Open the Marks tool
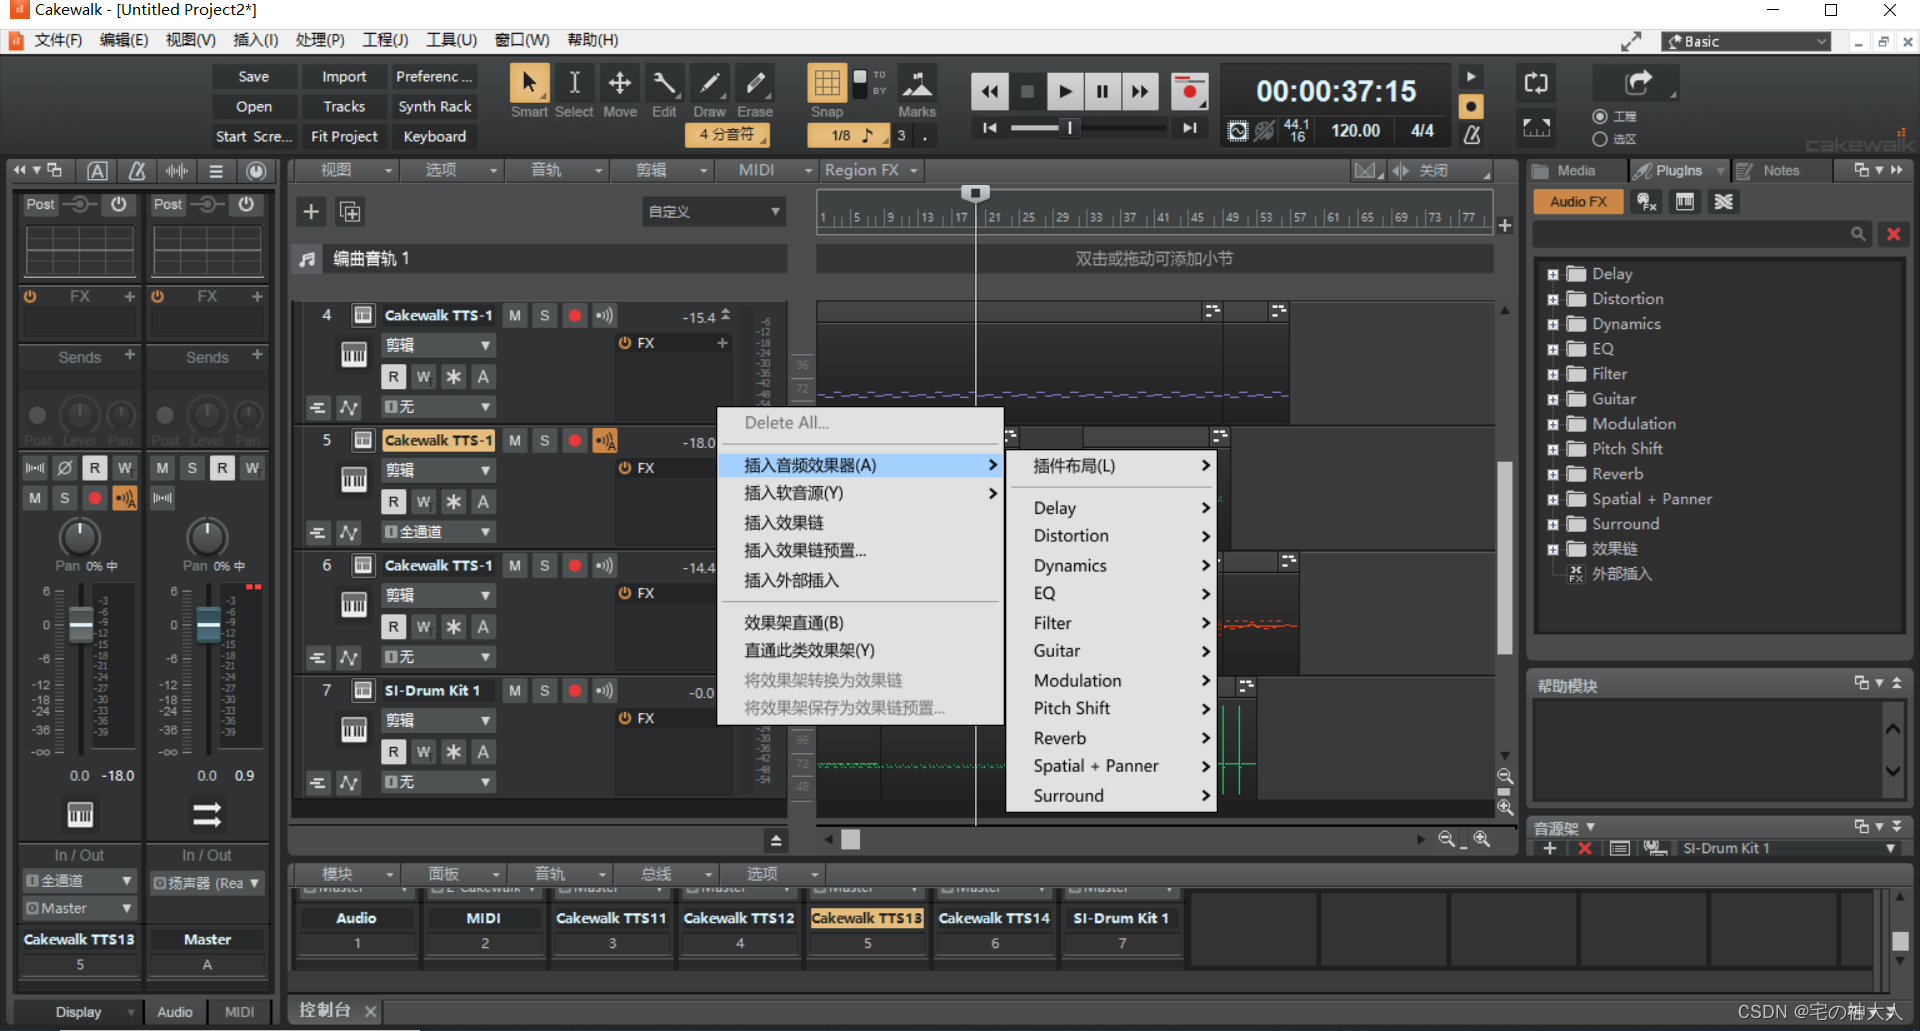This screenshot has width=1920, height=1031. [917, 83]
